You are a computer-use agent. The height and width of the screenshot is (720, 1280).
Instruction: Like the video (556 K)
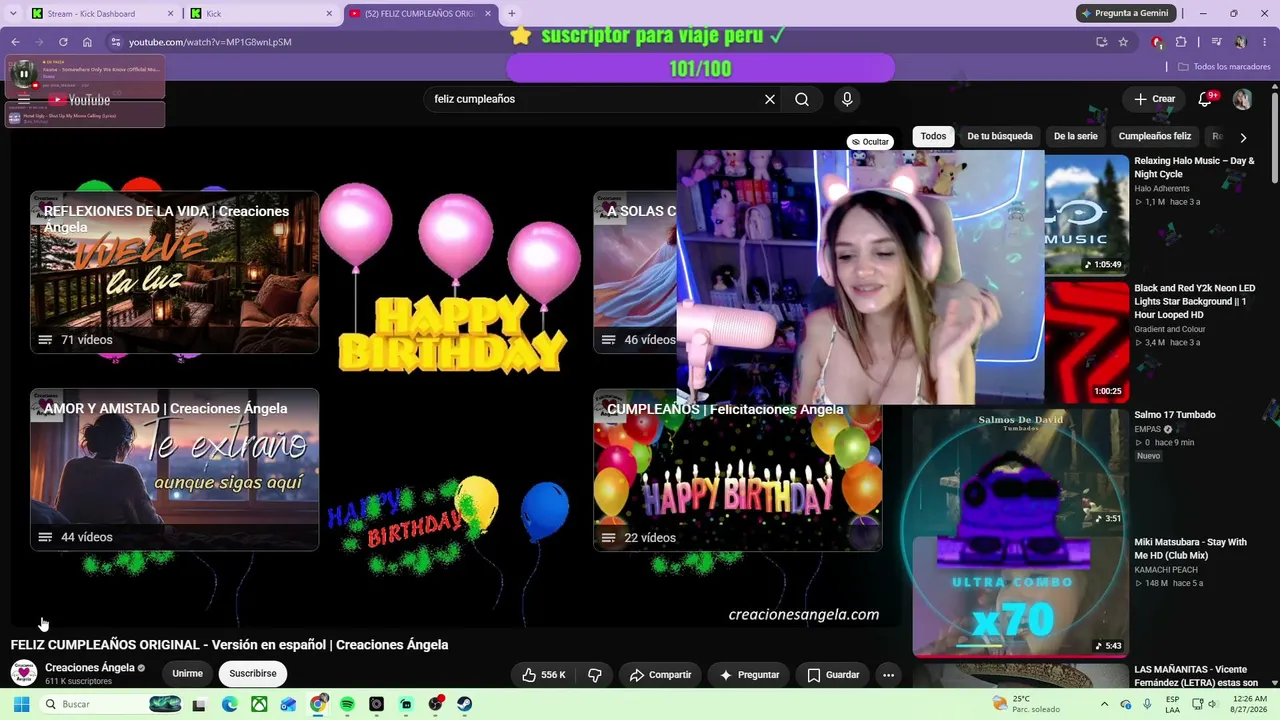tap(544, 675)
